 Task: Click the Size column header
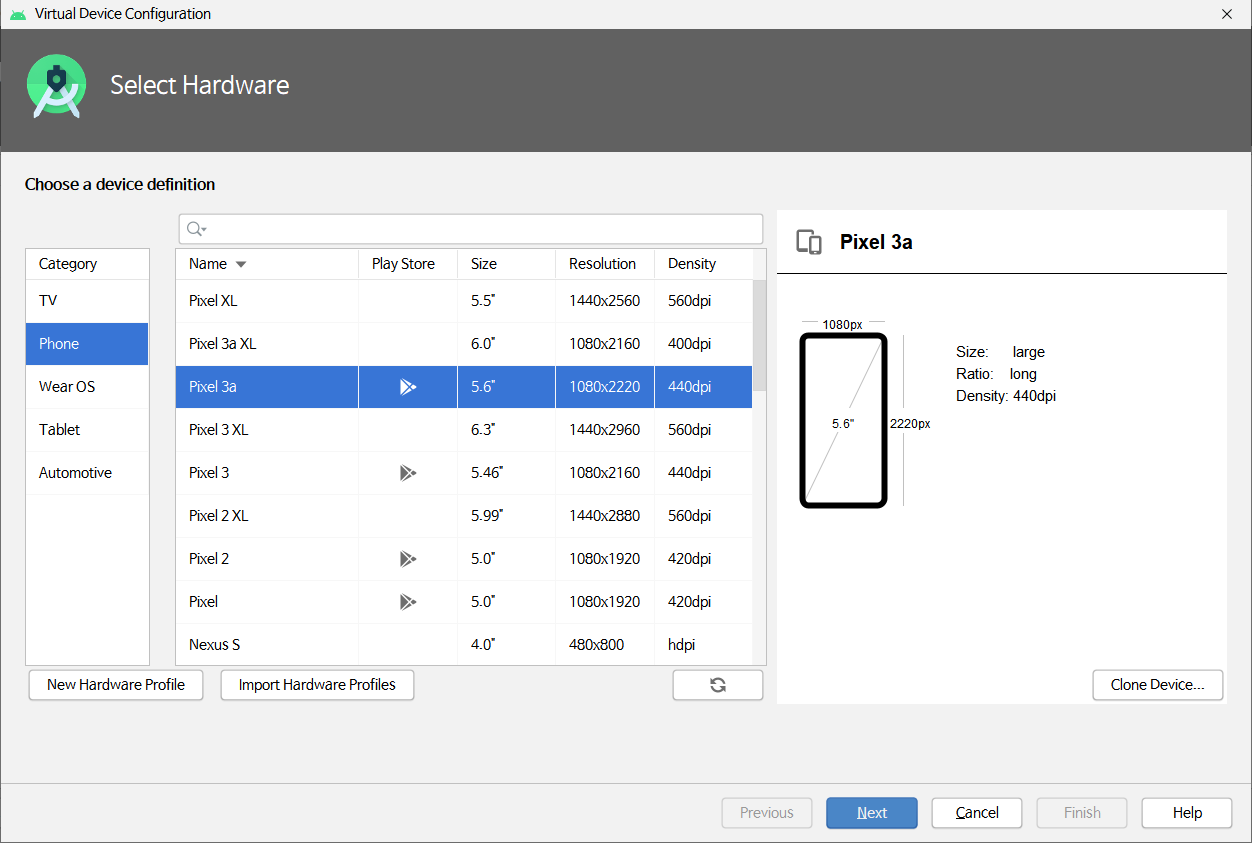click(x=506, y=264)
